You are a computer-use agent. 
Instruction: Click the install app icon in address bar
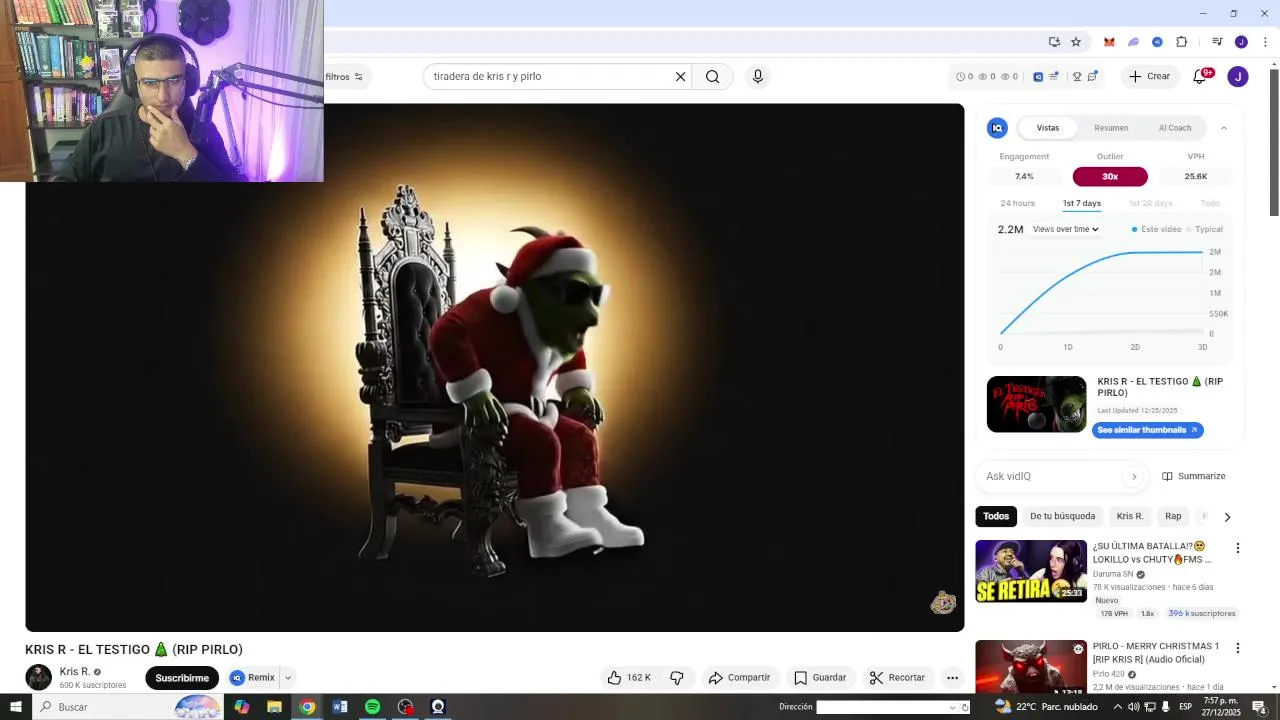(x=1054, y=42)
